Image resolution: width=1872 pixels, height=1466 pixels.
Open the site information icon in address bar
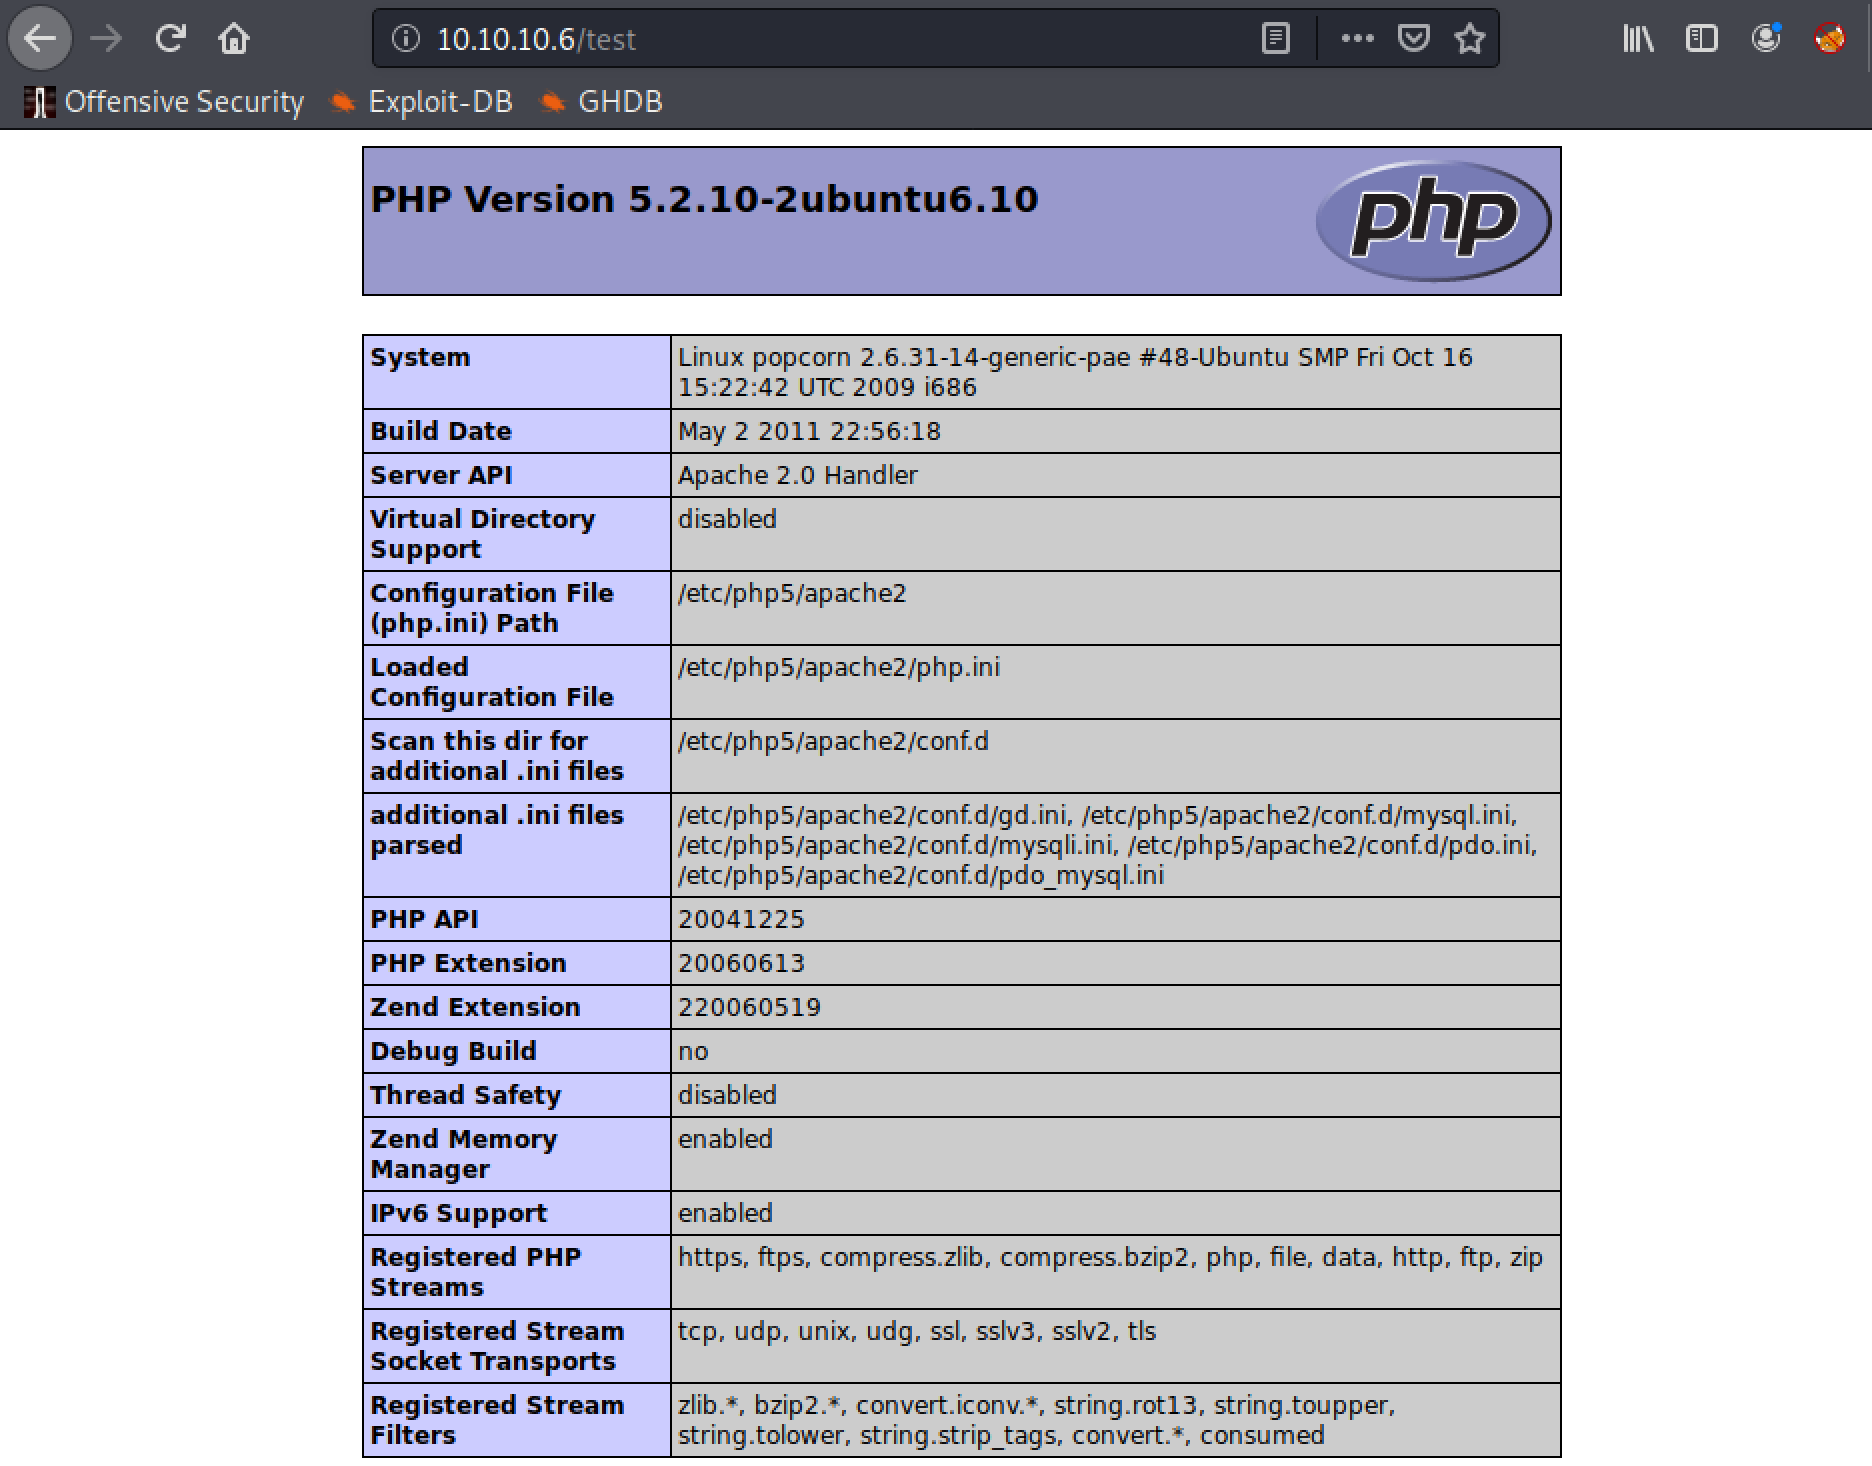tap(405, 39)
